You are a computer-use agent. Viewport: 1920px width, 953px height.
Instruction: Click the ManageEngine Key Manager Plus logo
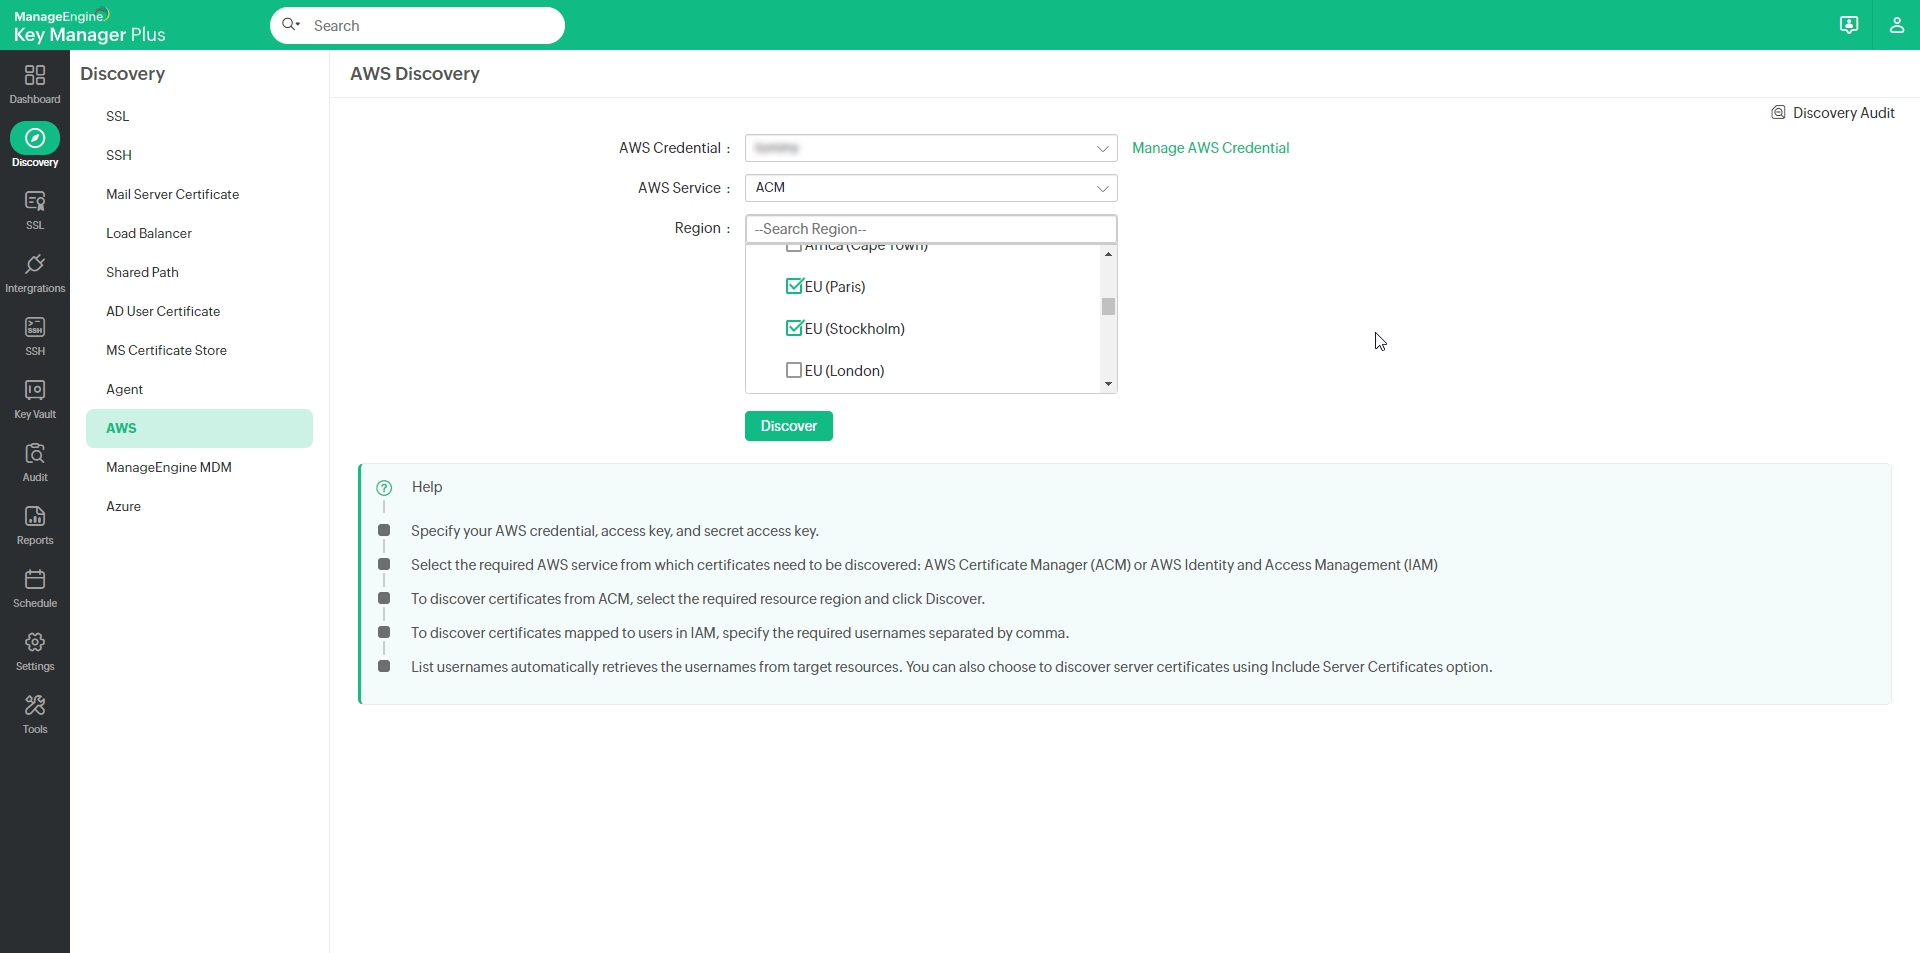pyautogui.click(x=89, y=26)
